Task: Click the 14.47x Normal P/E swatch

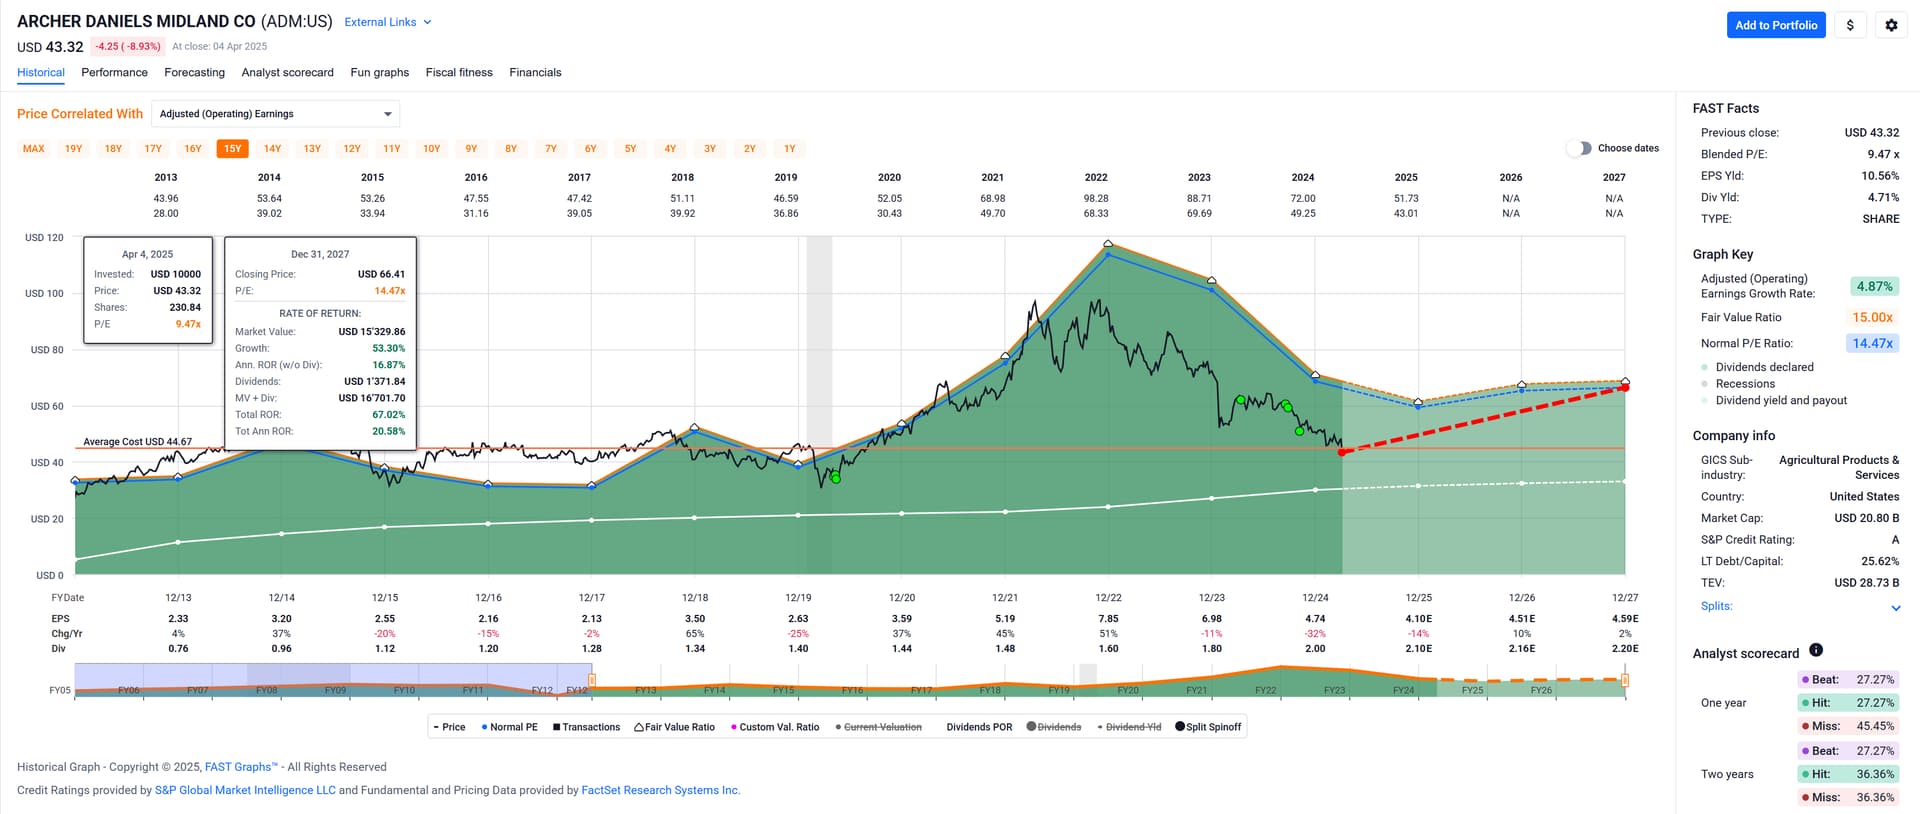Action: [1872, 343]
